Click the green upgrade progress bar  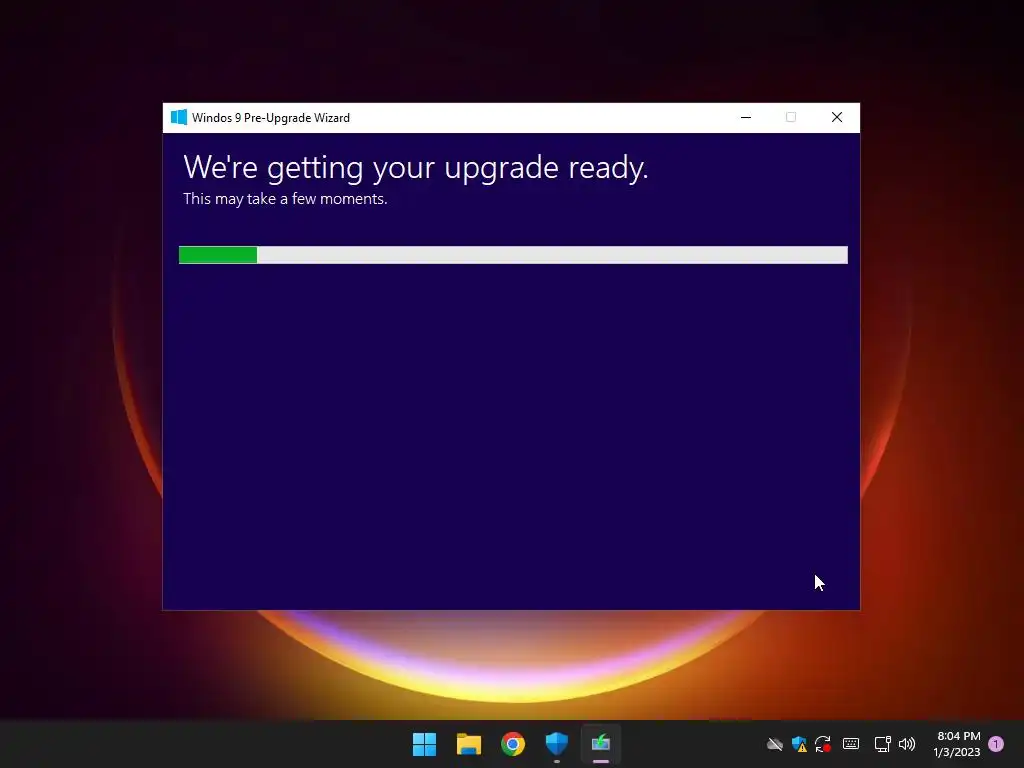click(513, 255)
